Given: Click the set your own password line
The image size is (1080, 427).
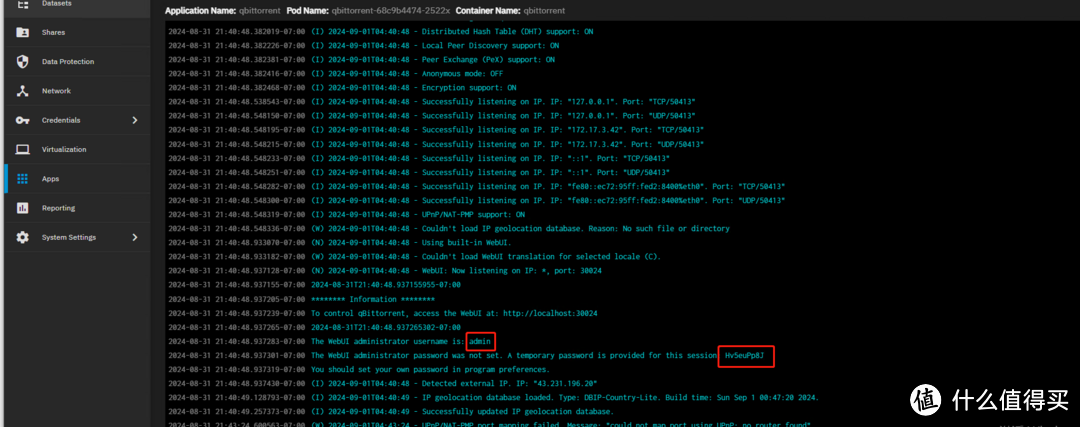Looking at the screenshot, I should pyautogui.click(x=359, y=370).
